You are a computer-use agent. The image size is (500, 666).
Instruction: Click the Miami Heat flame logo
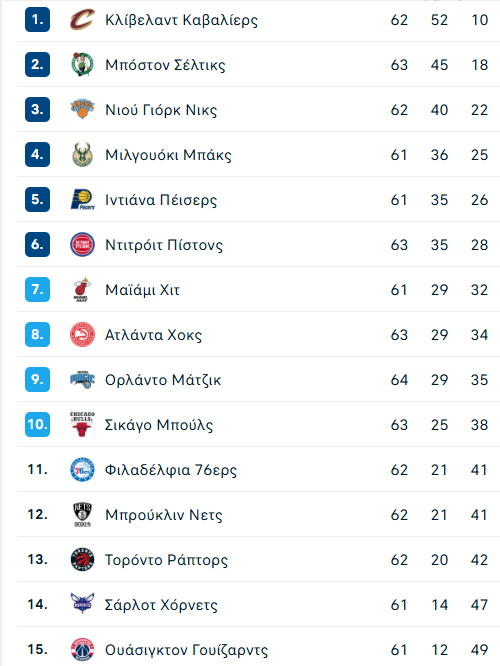tap(82, 290)
